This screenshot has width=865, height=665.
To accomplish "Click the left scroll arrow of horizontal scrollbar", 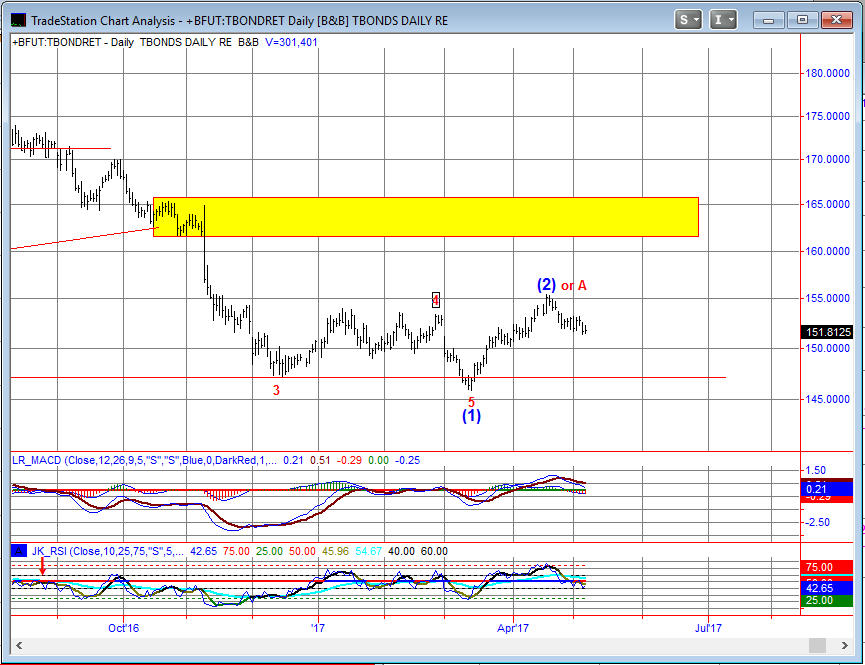I will 19,645.
